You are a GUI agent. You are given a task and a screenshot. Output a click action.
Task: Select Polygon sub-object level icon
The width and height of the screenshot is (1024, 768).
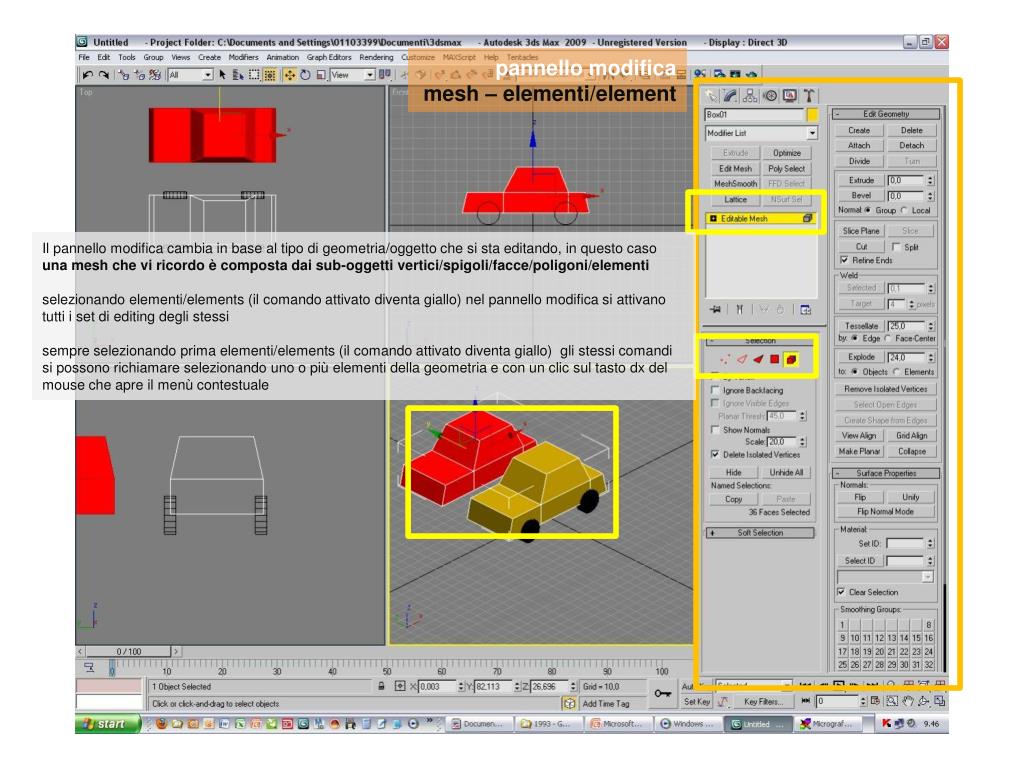point(775,359)
